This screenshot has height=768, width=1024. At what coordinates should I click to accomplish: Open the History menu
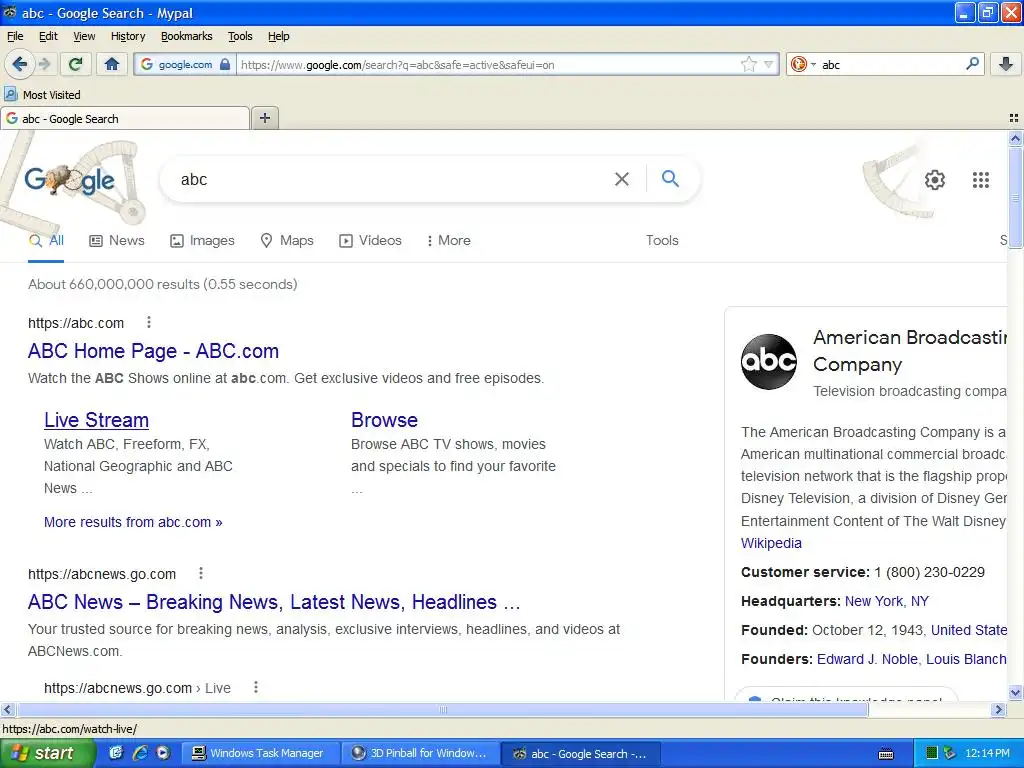(128, 36)
